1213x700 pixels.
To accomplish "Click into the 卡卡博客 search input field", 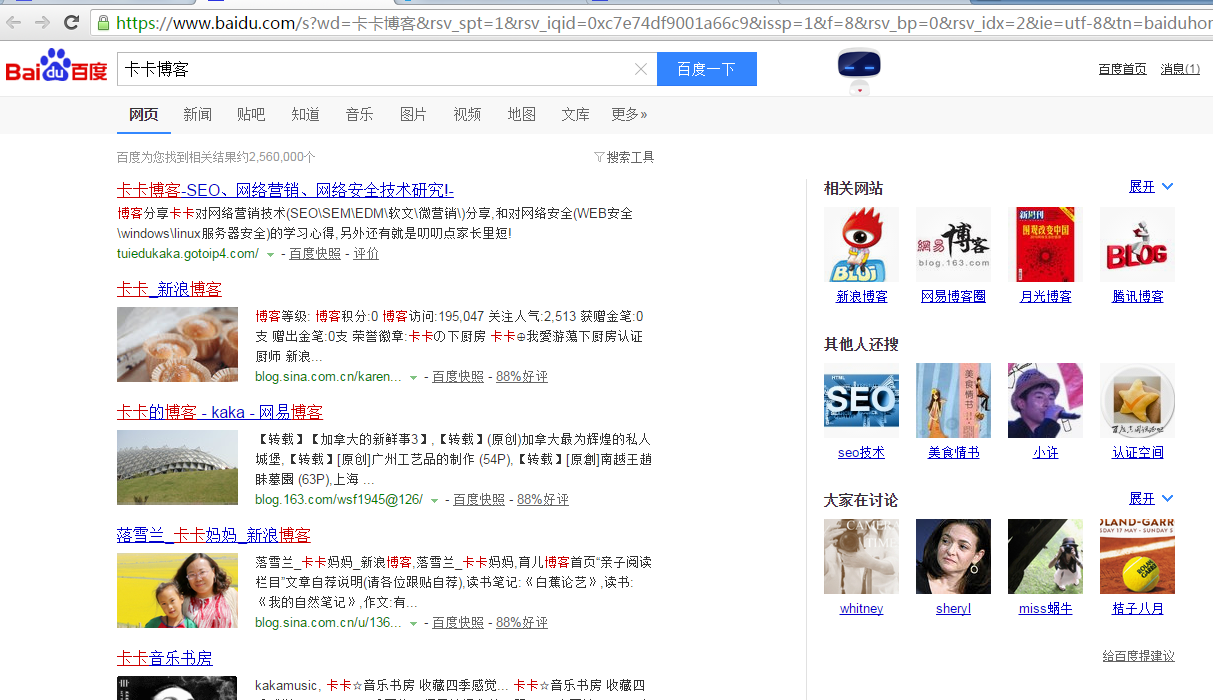I will click(375, 69).
